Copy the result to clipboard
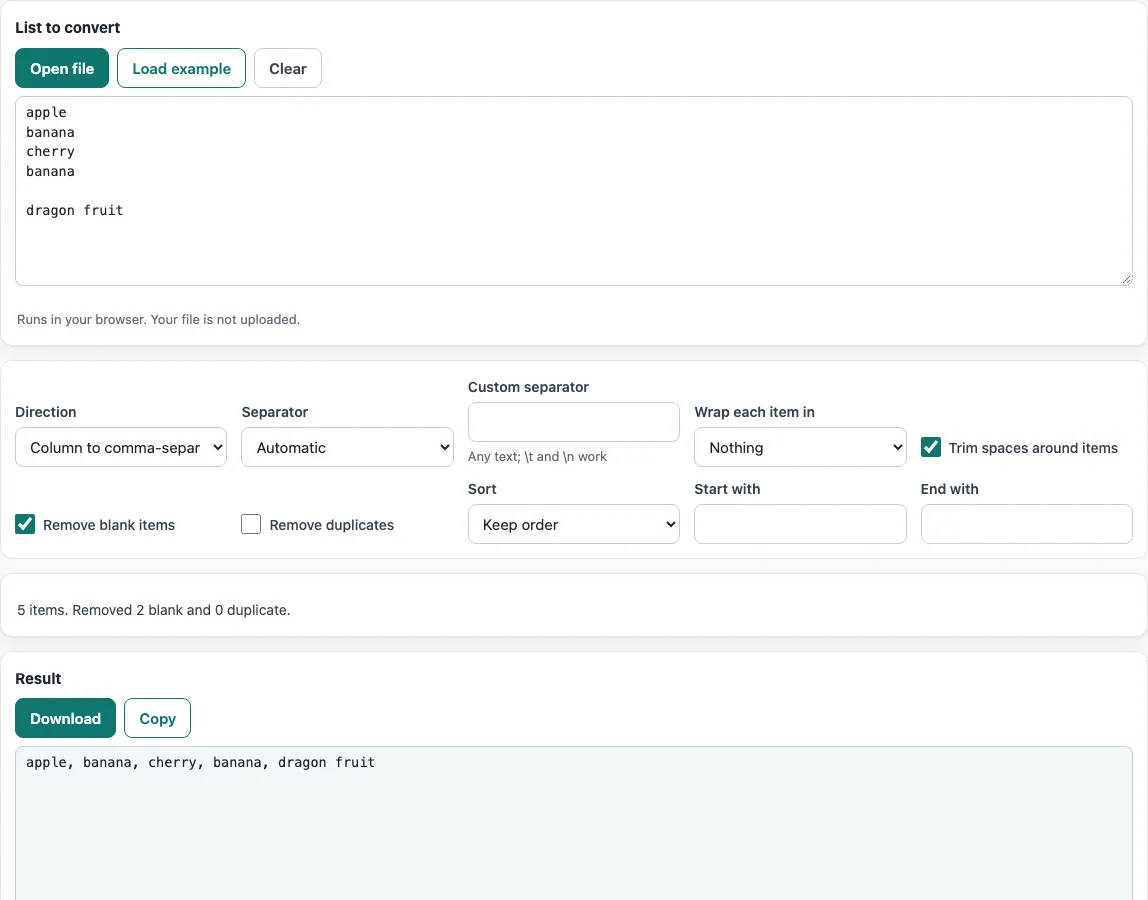The height and width of the screenshot is (900, 1148). [x=157, y=718]
